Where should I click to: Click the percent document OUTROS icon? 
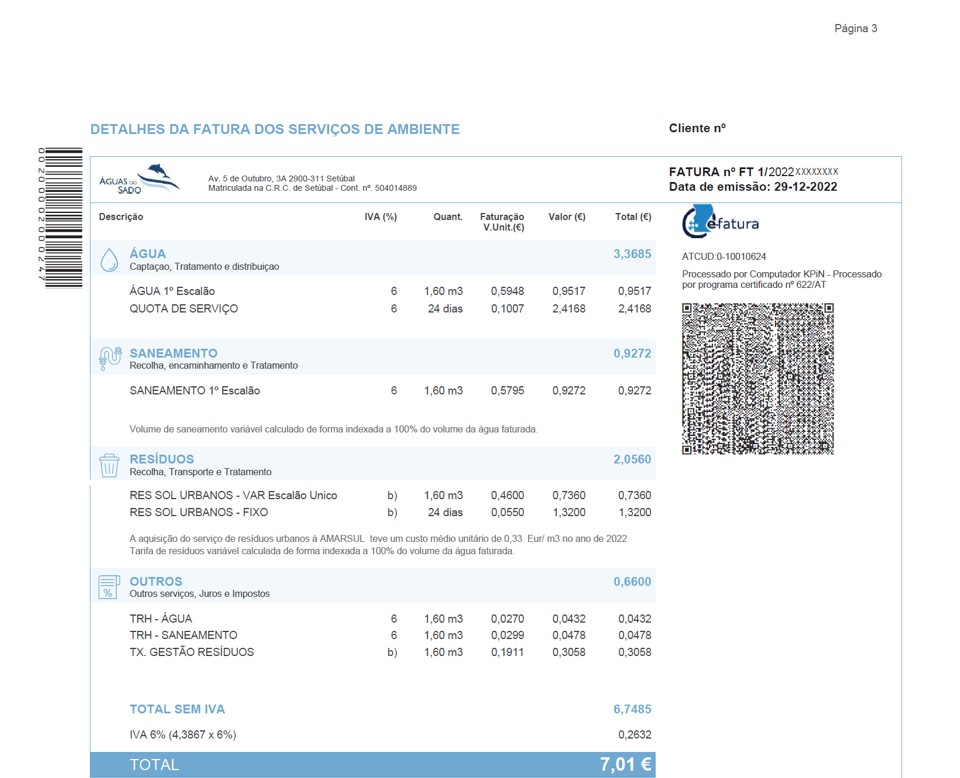click(x=109, y=587)
